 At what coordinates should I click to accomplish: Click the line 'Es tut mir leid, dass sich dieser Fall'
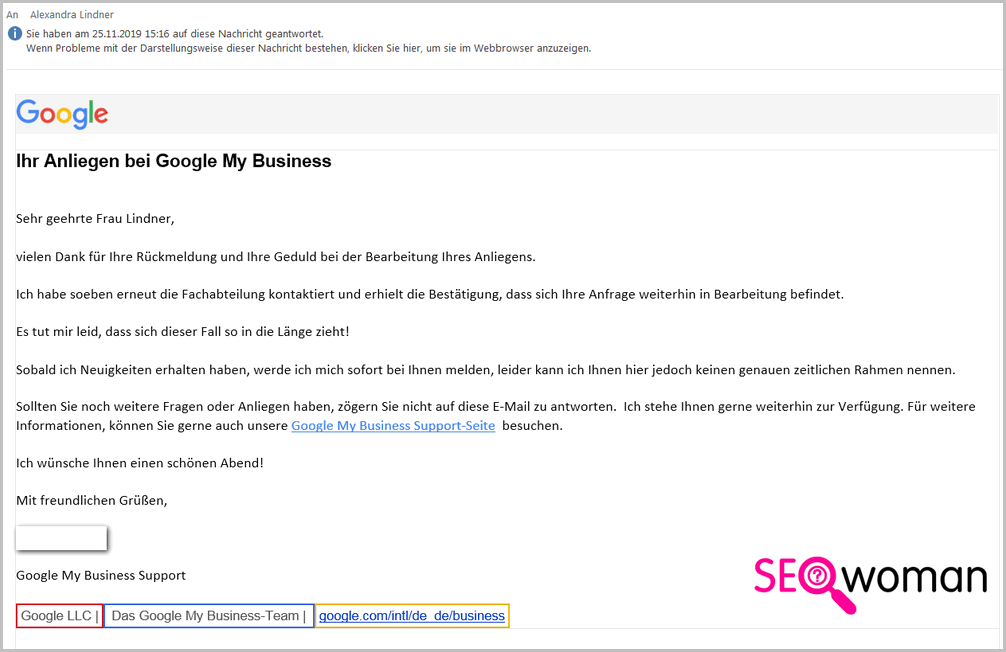pos(183,332)
